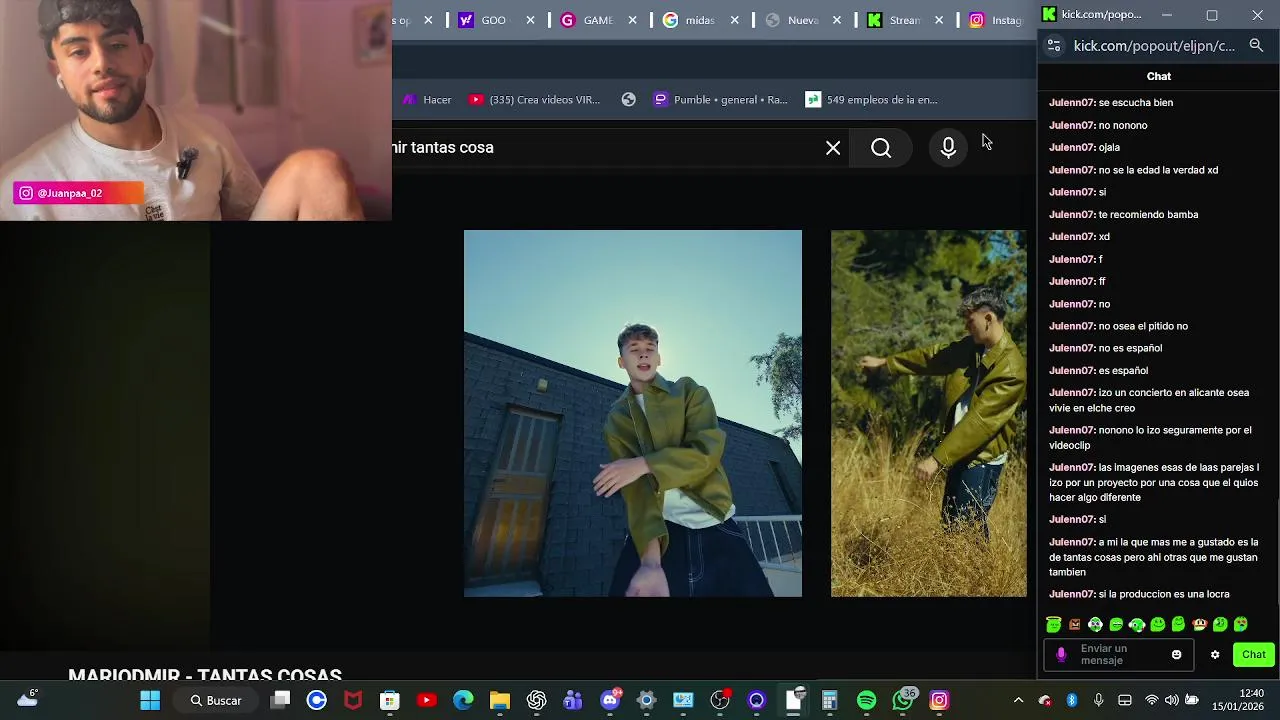The image size is (1280, 720).
Task: Click the purple microphone icon in Kick chat input
Action: pos(1062,655)
